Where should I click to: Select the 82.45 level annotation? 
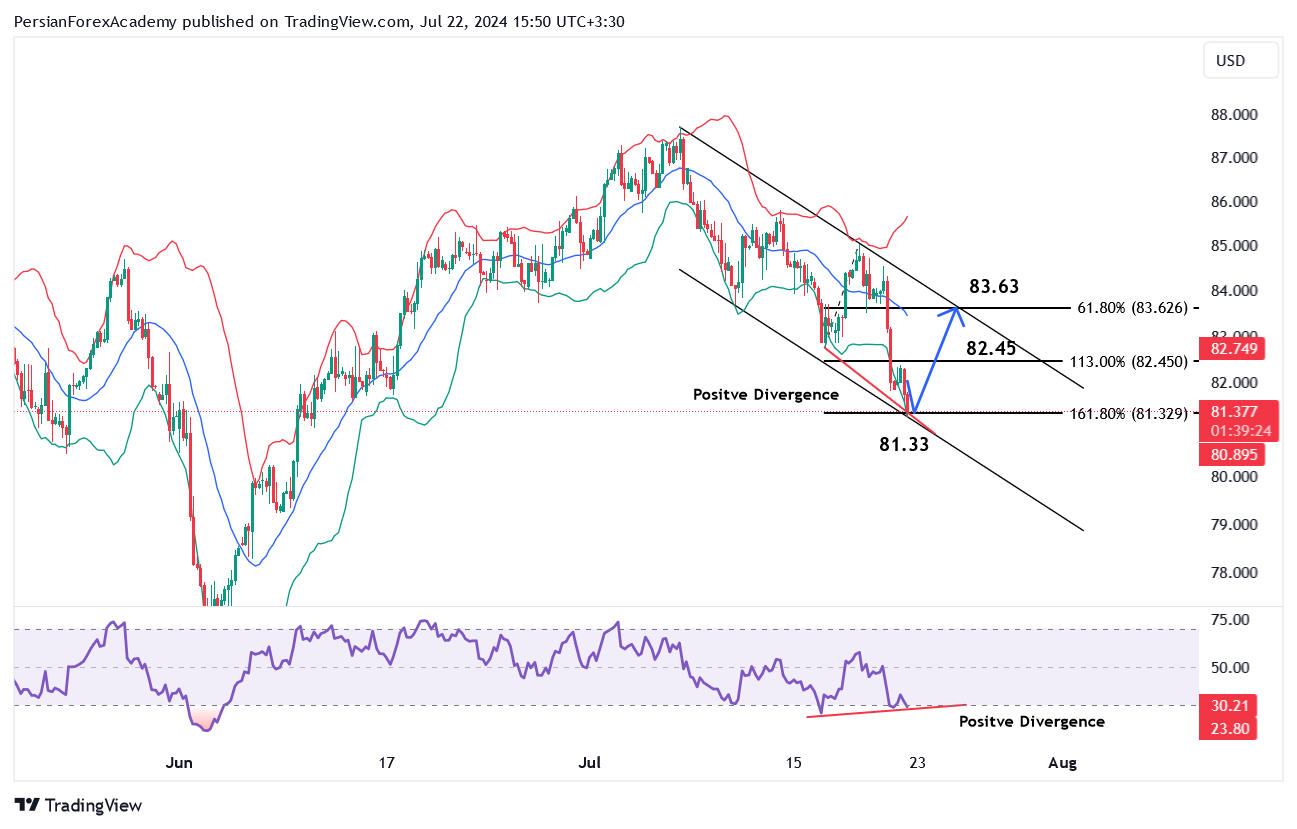(x=991, y=348)
